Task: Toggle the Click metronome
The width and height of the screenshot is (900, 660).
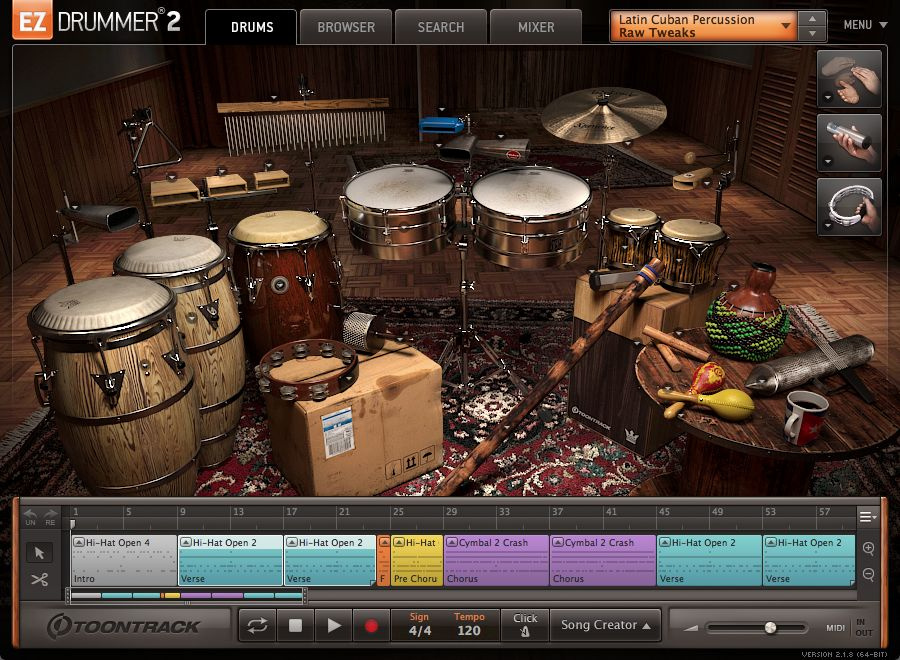Action: click(525, 623)
